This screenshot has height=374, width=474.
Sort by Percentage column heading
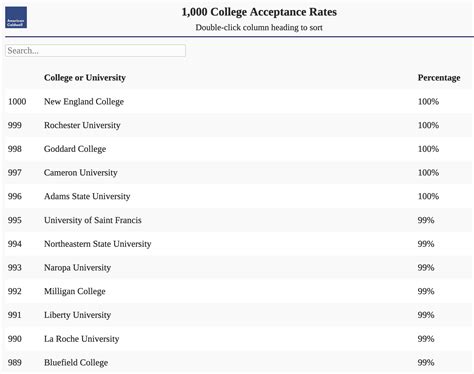439,78
